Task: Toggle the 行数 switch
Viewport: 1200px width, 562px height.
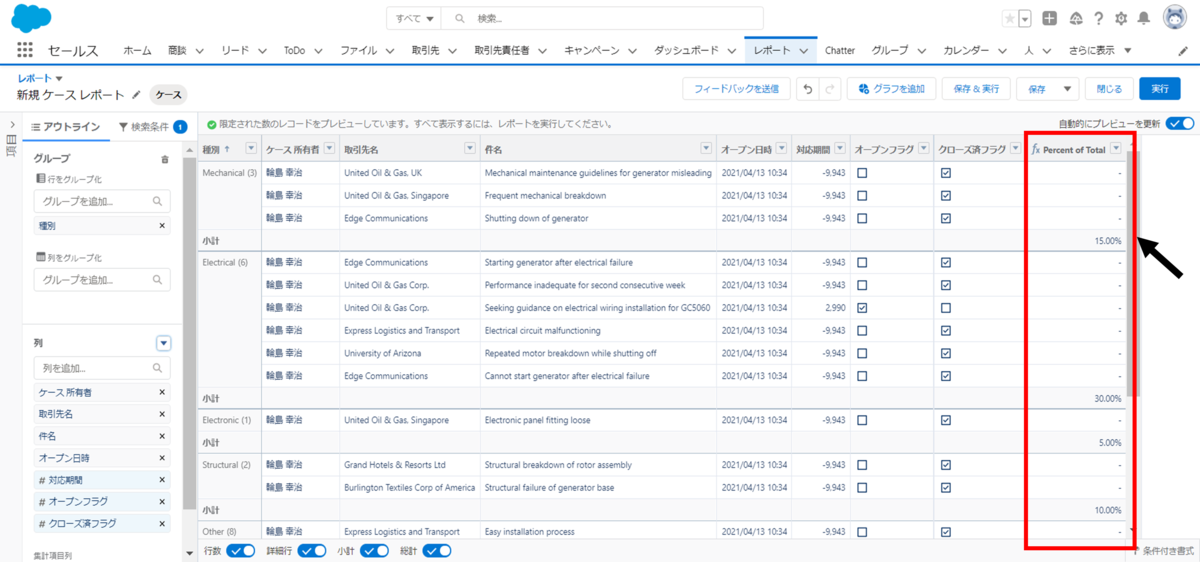Action: coord(241,551)
